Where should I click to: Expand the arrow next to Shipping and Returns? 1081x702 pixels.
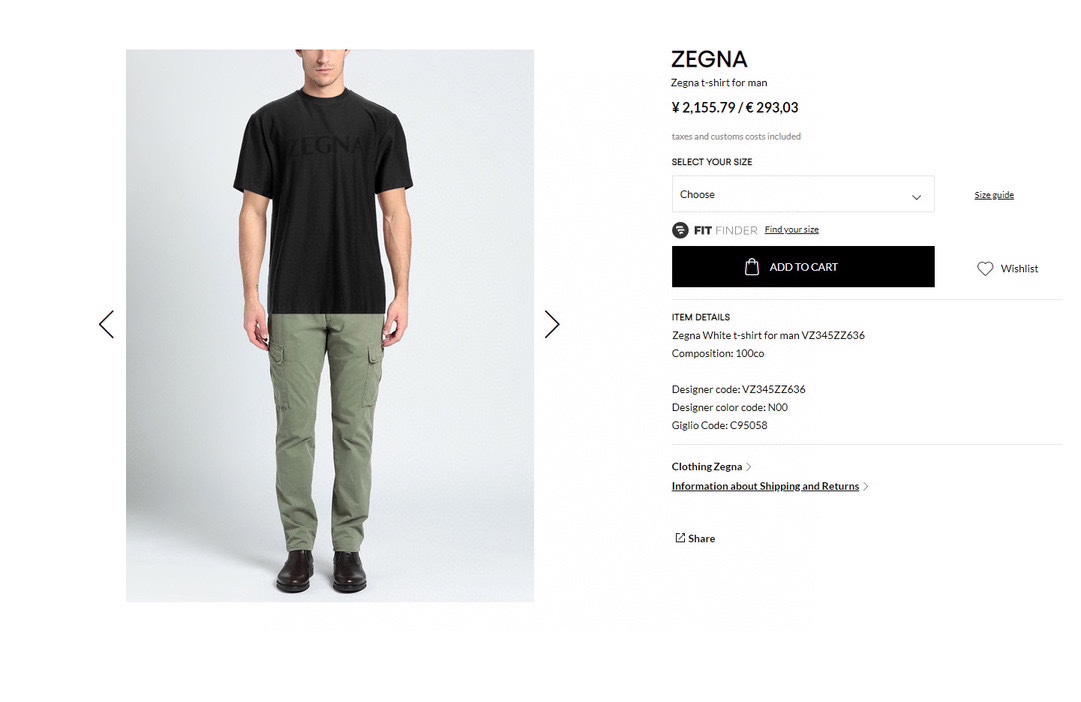(x=866, y=486)
